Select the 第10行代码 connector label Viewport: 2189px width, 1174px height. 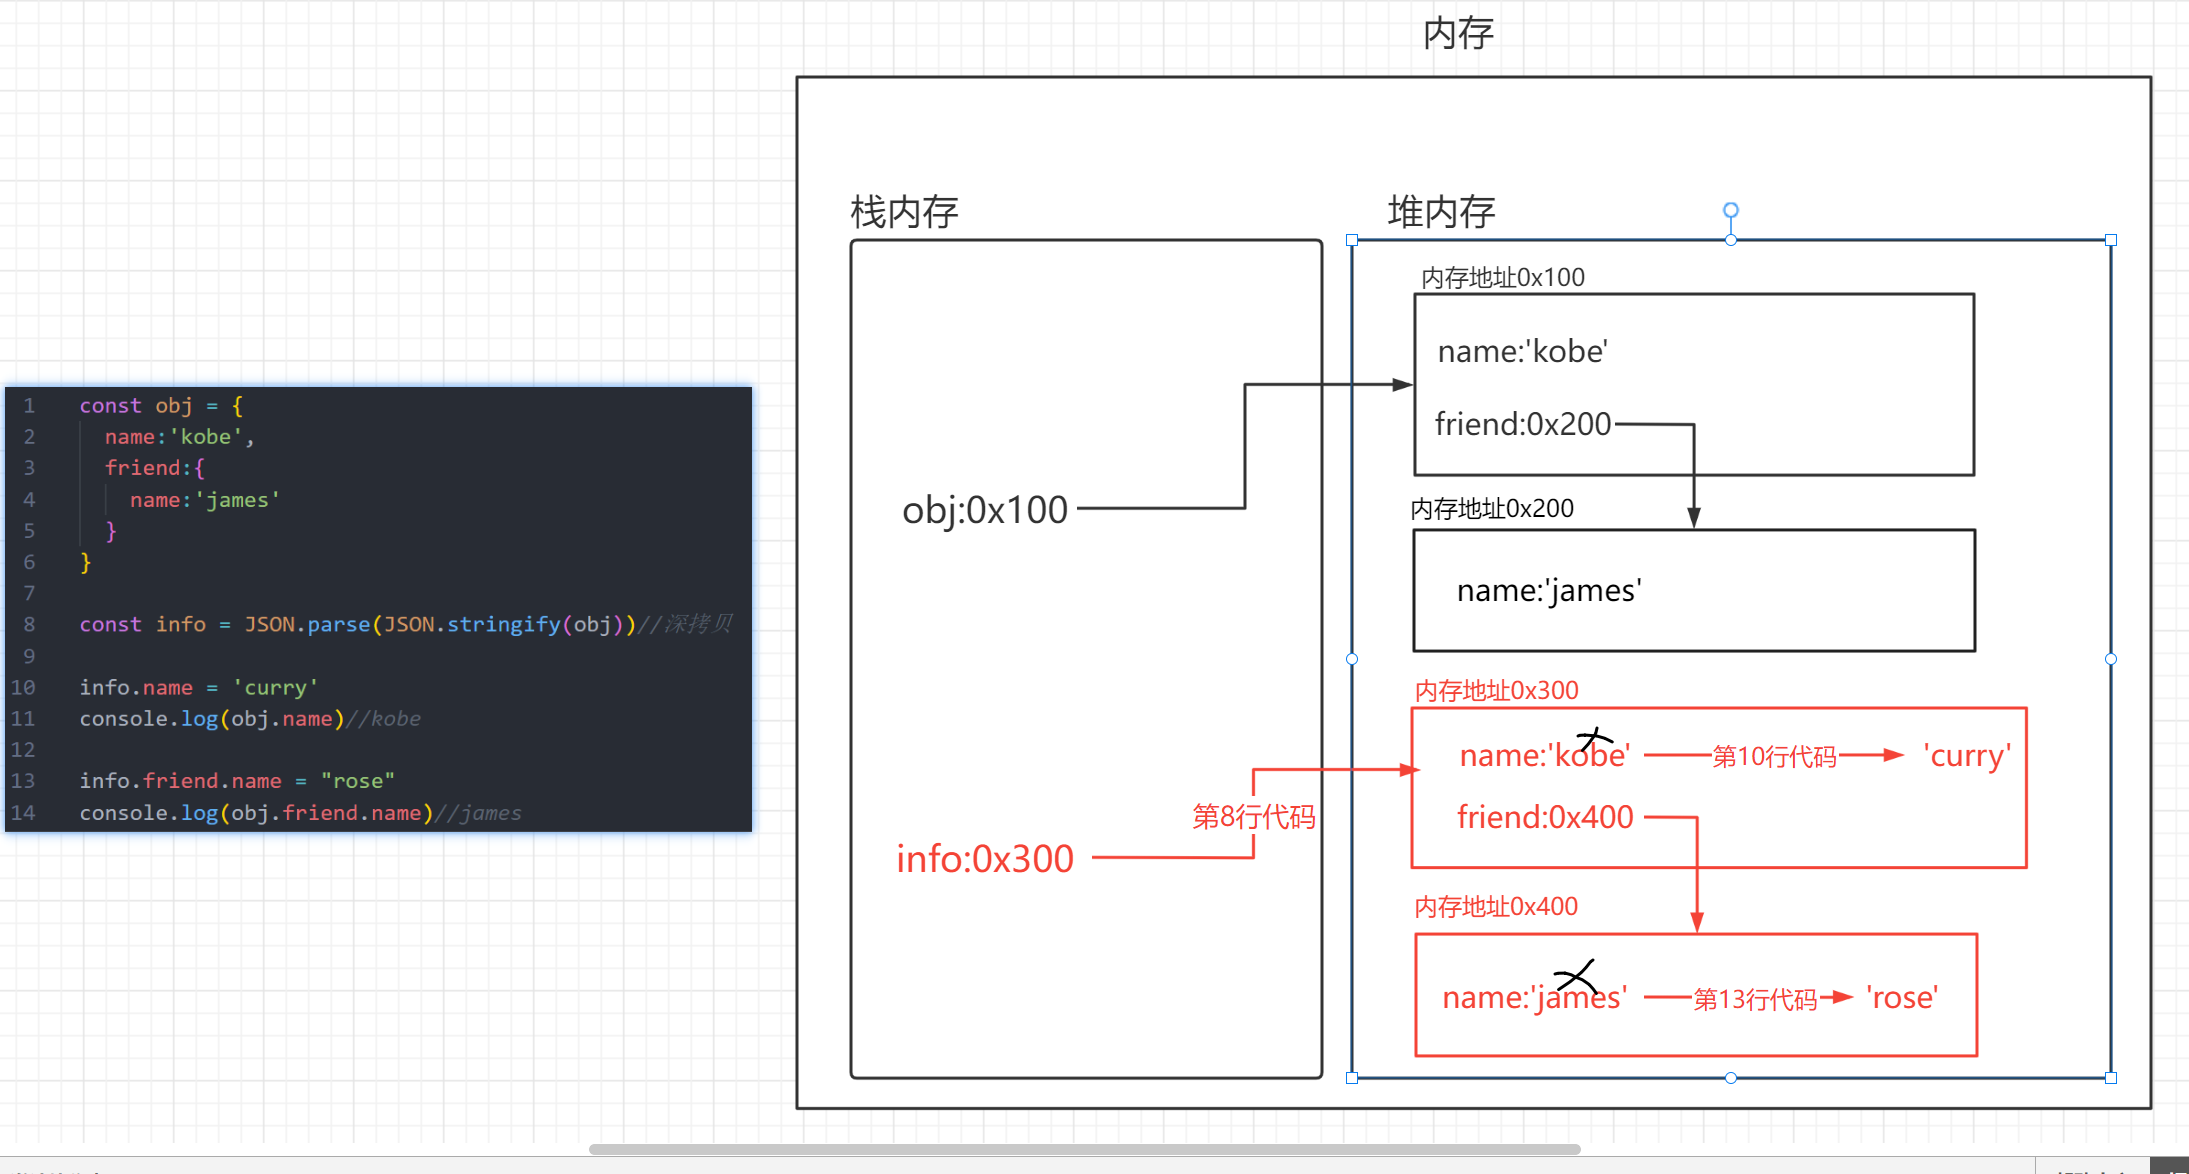click(1775, 756)
